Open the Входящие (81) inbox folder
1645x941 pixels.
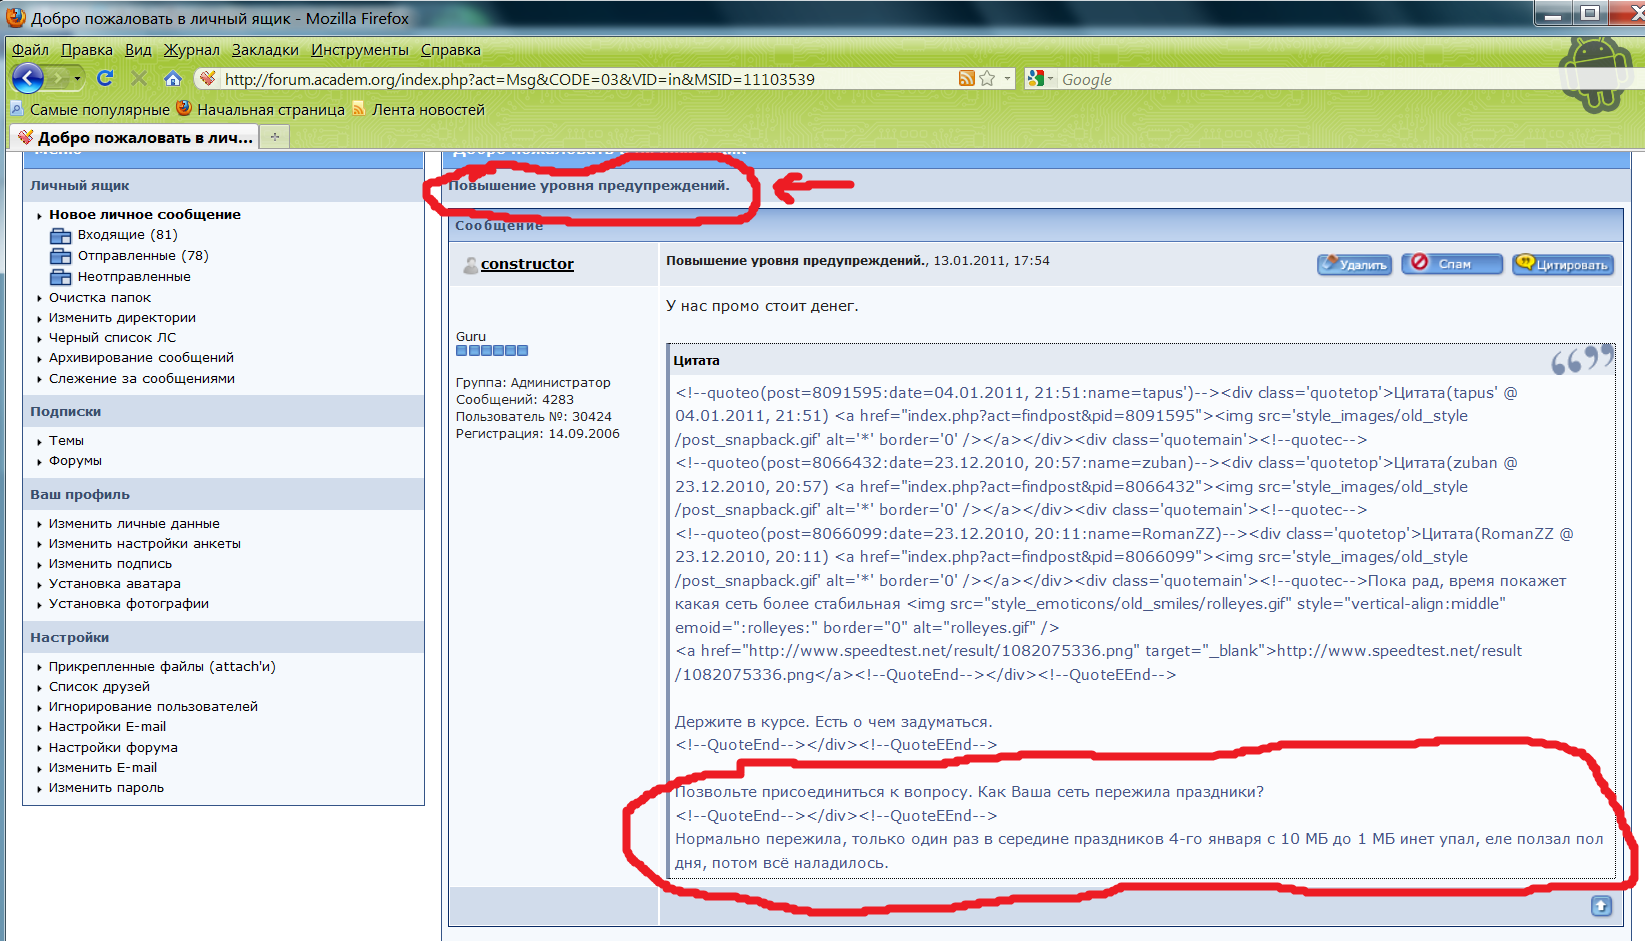tap(127, 235)
